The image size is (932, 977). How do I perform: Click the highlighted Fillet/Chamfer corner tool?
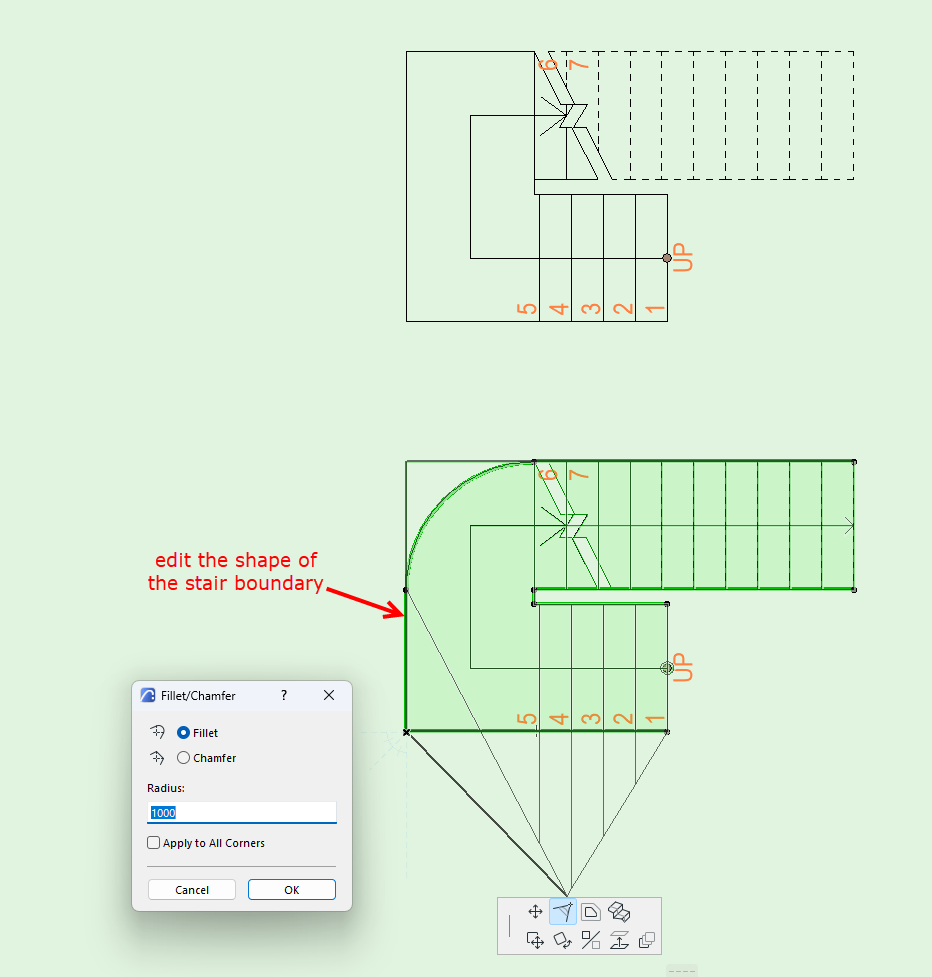[563, 912]
